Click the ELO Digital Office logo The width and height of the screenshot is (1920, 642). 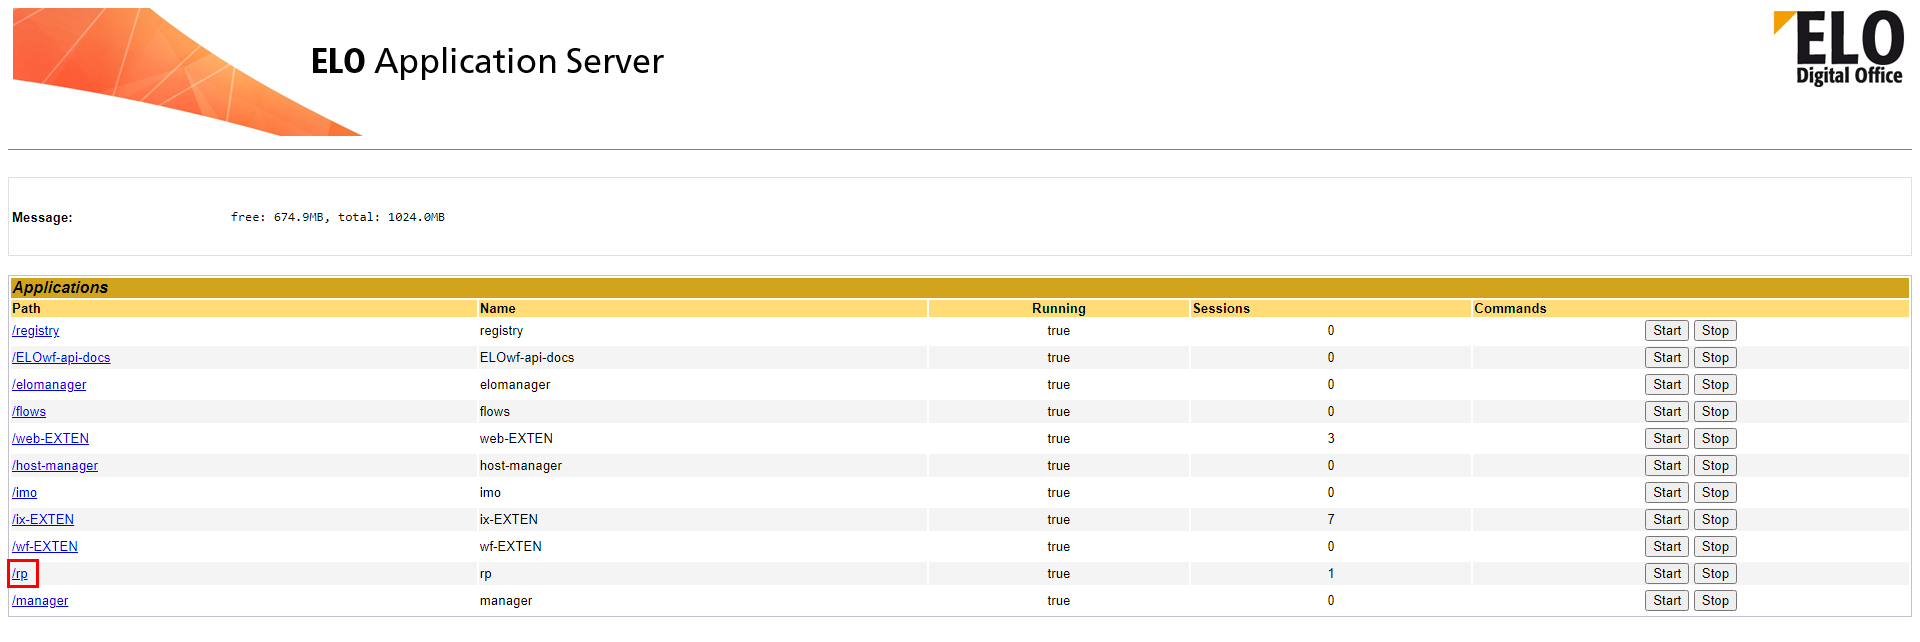click(1839, 48)
